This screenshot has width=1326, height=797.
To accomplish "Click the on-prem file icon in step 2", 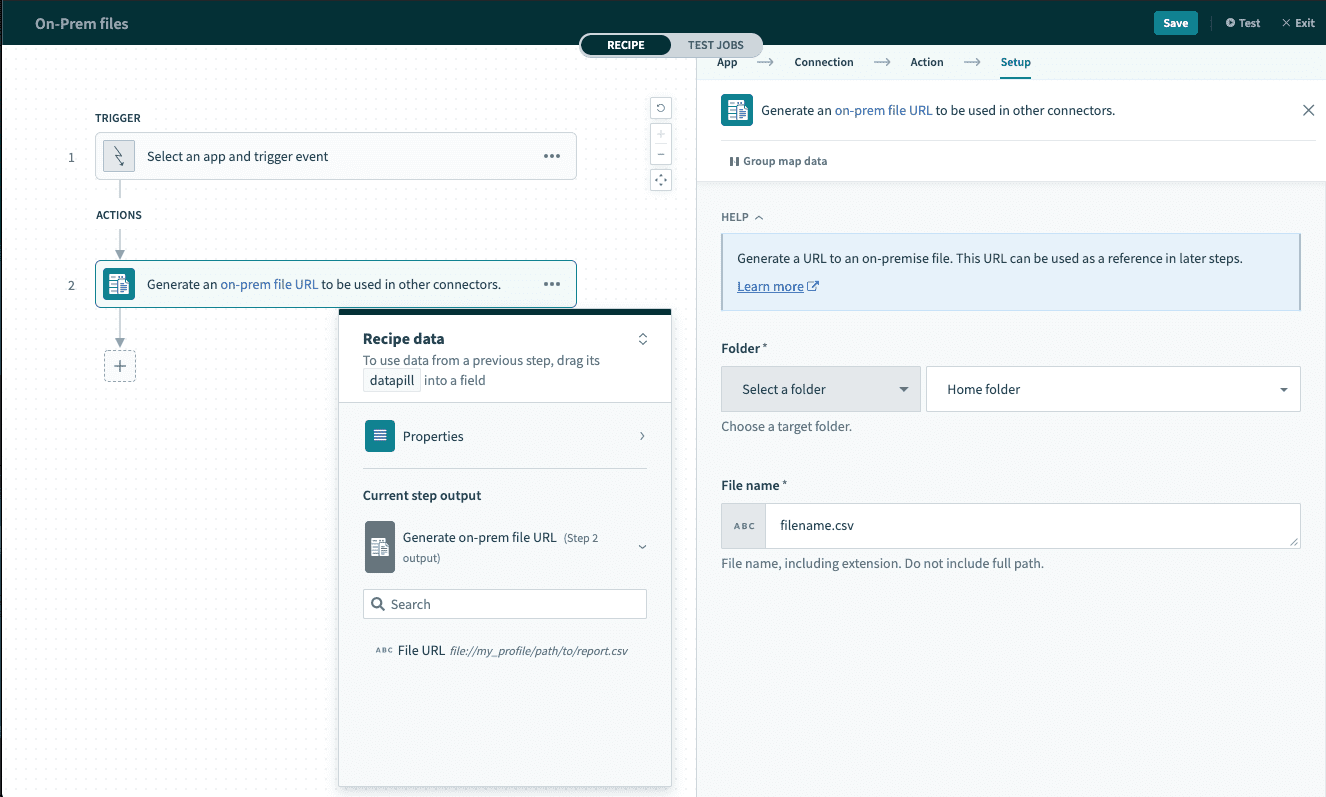I will point(119,284).
